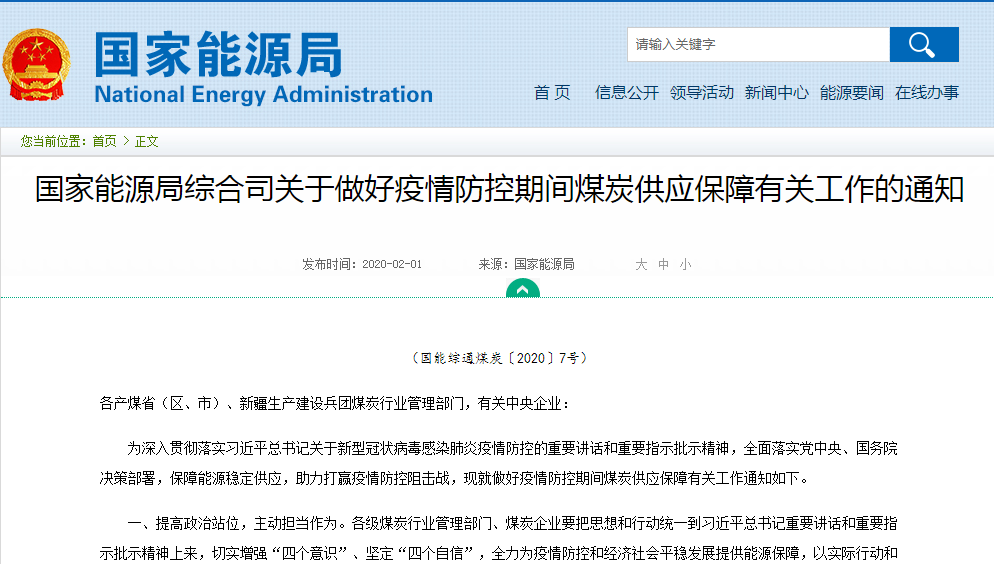Navigate to 能源要闻
The width and height of the screenshot is (994, 564).
pos(852,93)
